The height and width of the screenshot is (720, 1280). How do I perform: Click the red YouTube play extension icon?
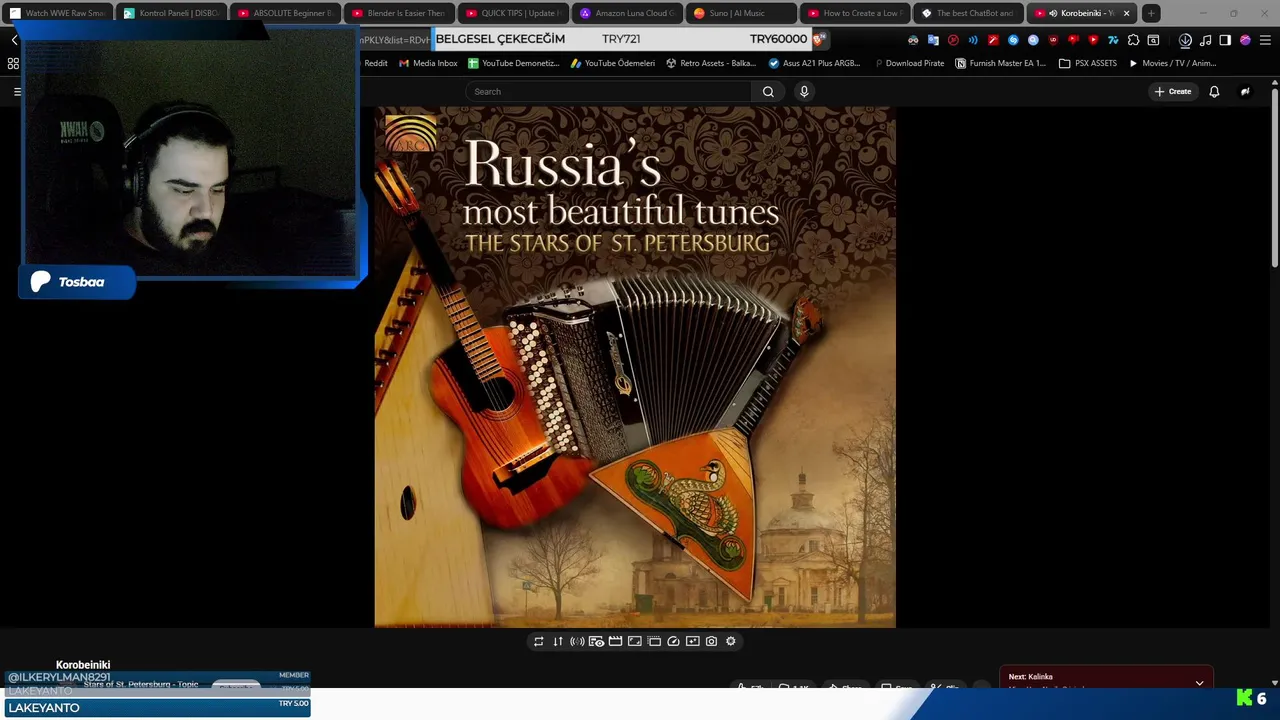pyautogui.click(x=1093, y=40)
